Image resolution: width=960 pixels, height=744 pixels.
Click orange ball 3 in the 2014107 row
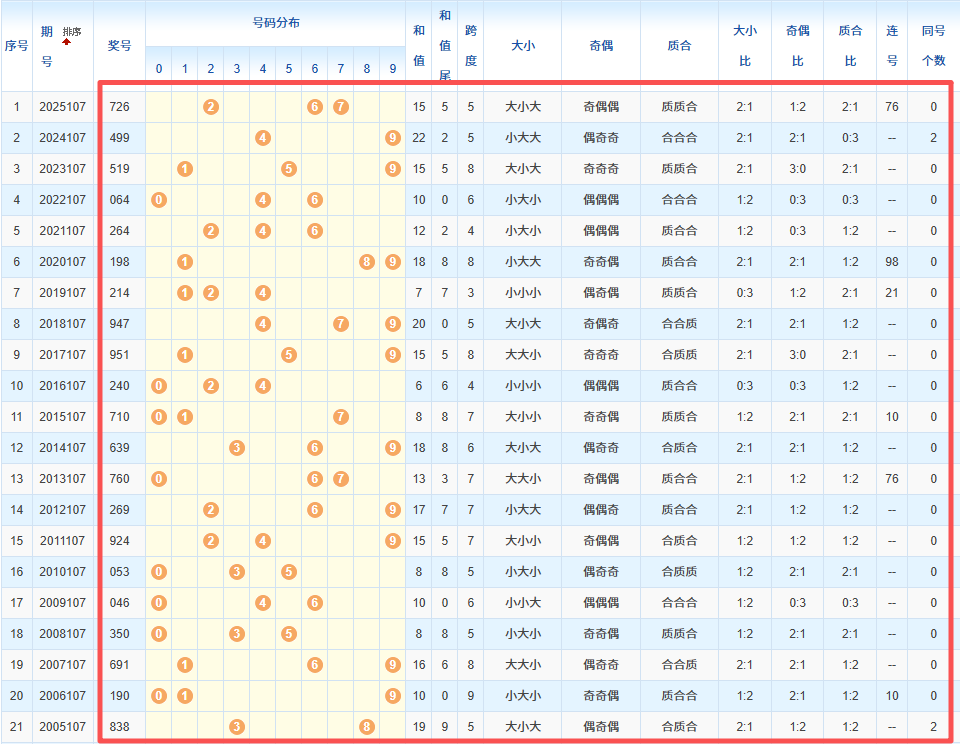tap(237, 448)
